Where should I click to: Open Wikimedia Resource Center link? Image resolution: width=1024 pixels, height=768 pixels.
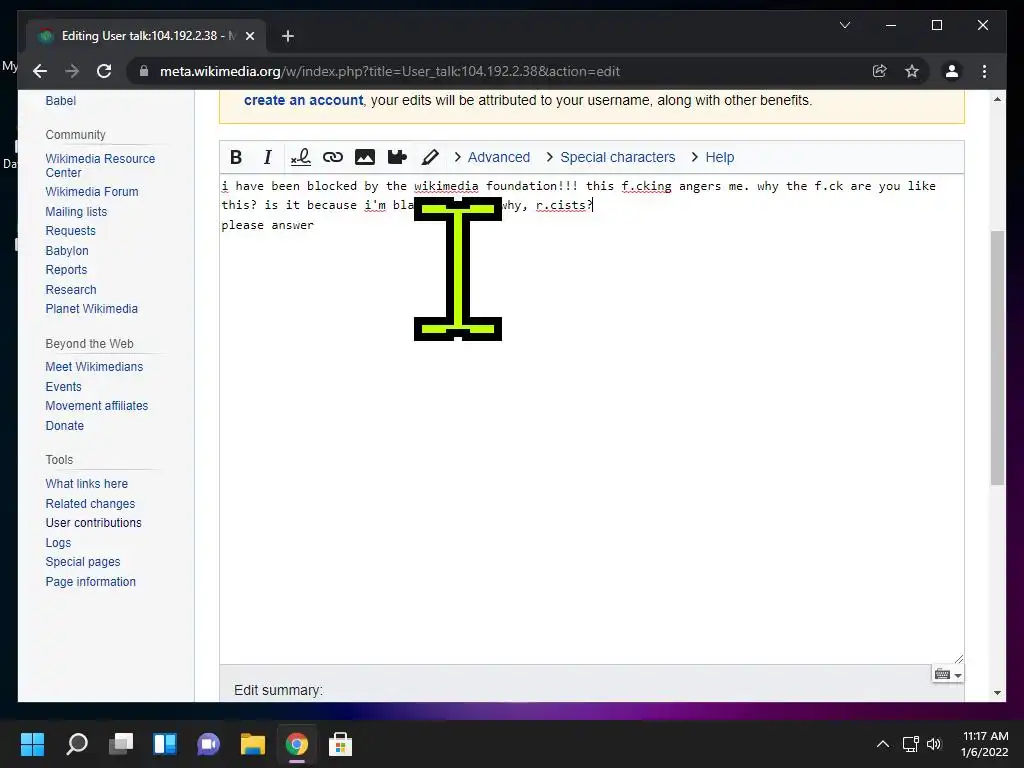pos(100,165)
